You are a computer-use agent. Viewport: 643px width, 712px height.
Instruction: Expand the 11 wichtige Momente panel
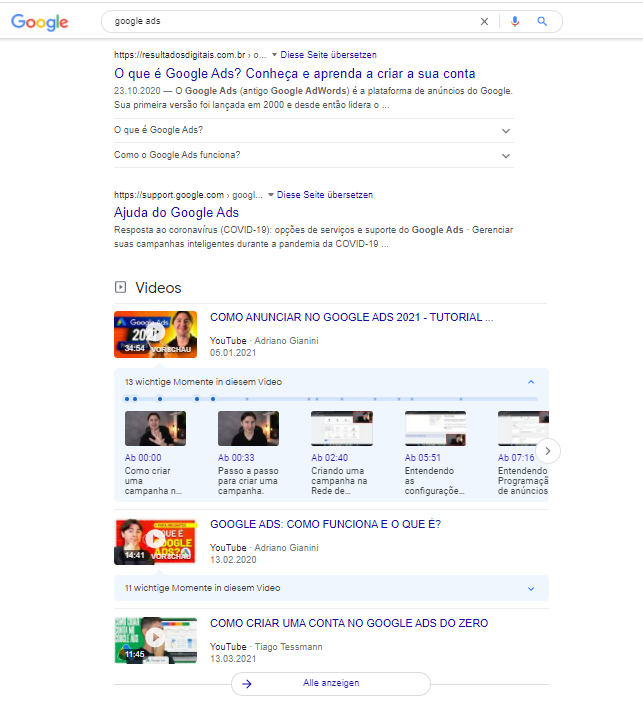(331, 588)
